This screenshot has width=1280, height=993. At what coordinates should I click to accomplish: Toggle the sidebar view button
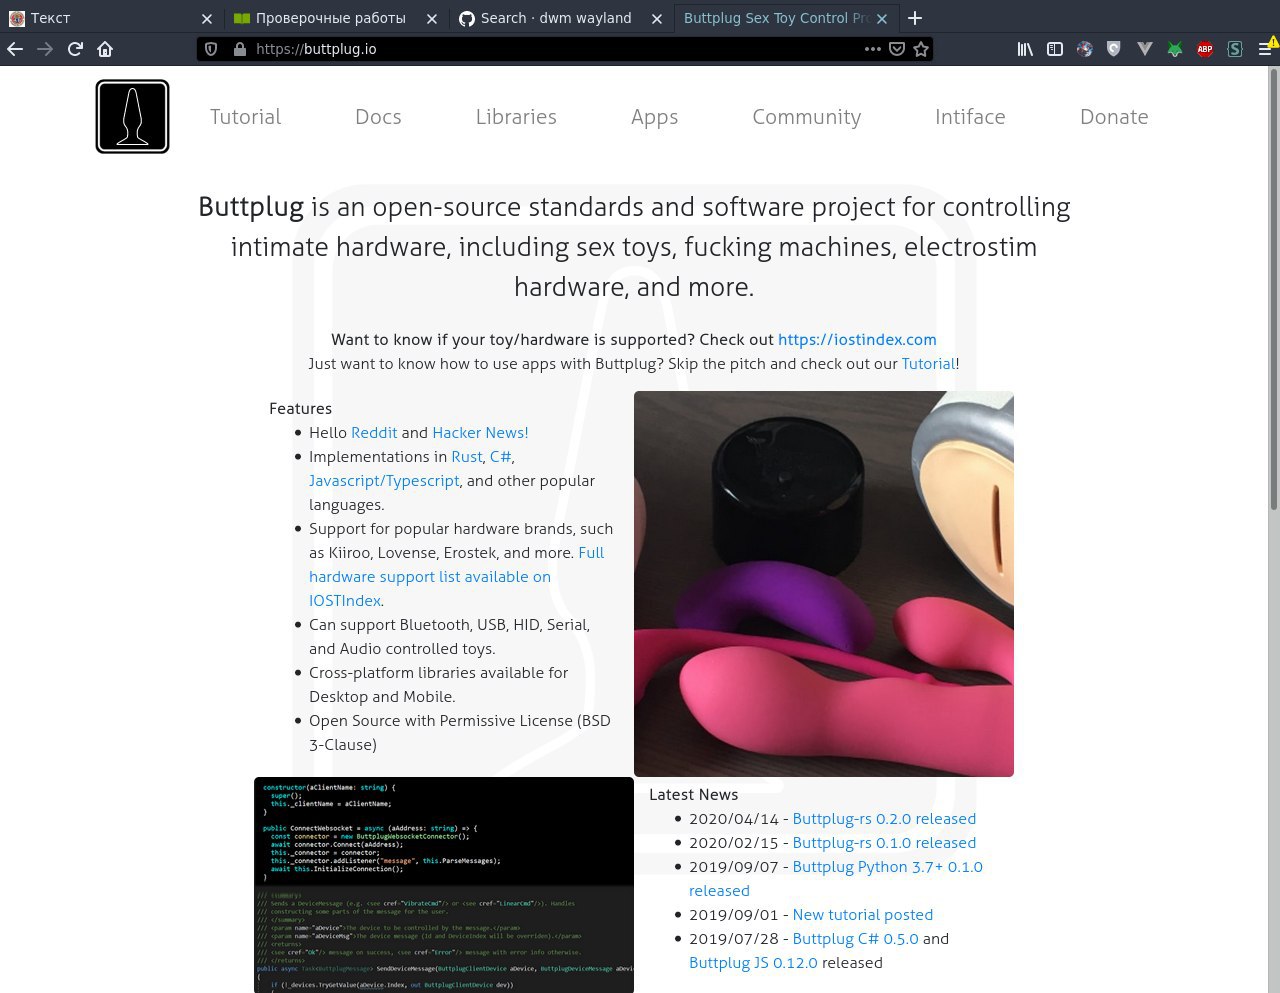pyautogui.click(x=1055, y=49)
